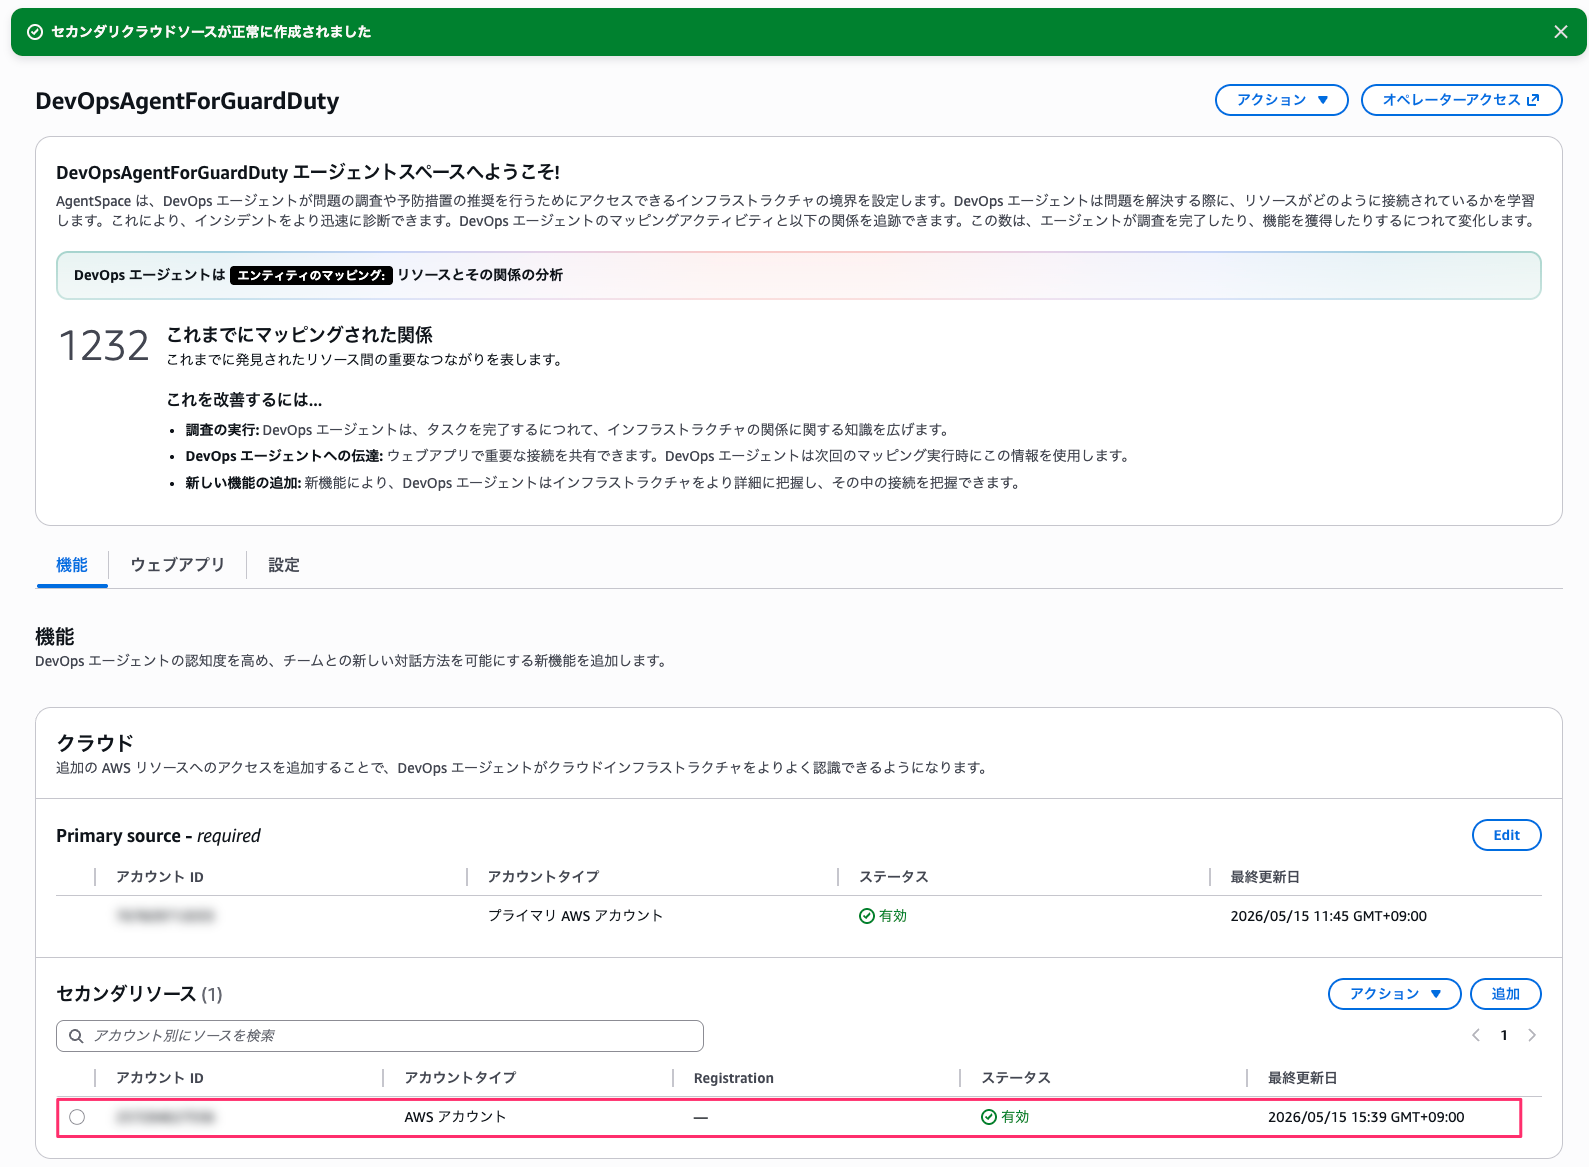Switch to the 設定 tab
This screenshot has width=1589, height=1167.
(x=284, y=565)
